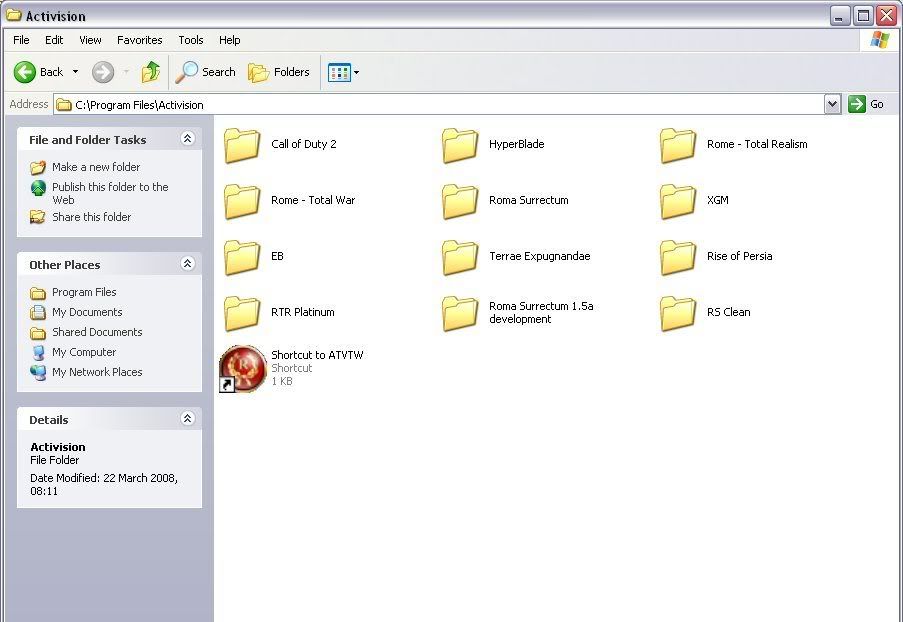The width and height of the screenshot is (903, 622).
Task: Select the HyperBlade folder icon
Action: [x=461, y=145]
